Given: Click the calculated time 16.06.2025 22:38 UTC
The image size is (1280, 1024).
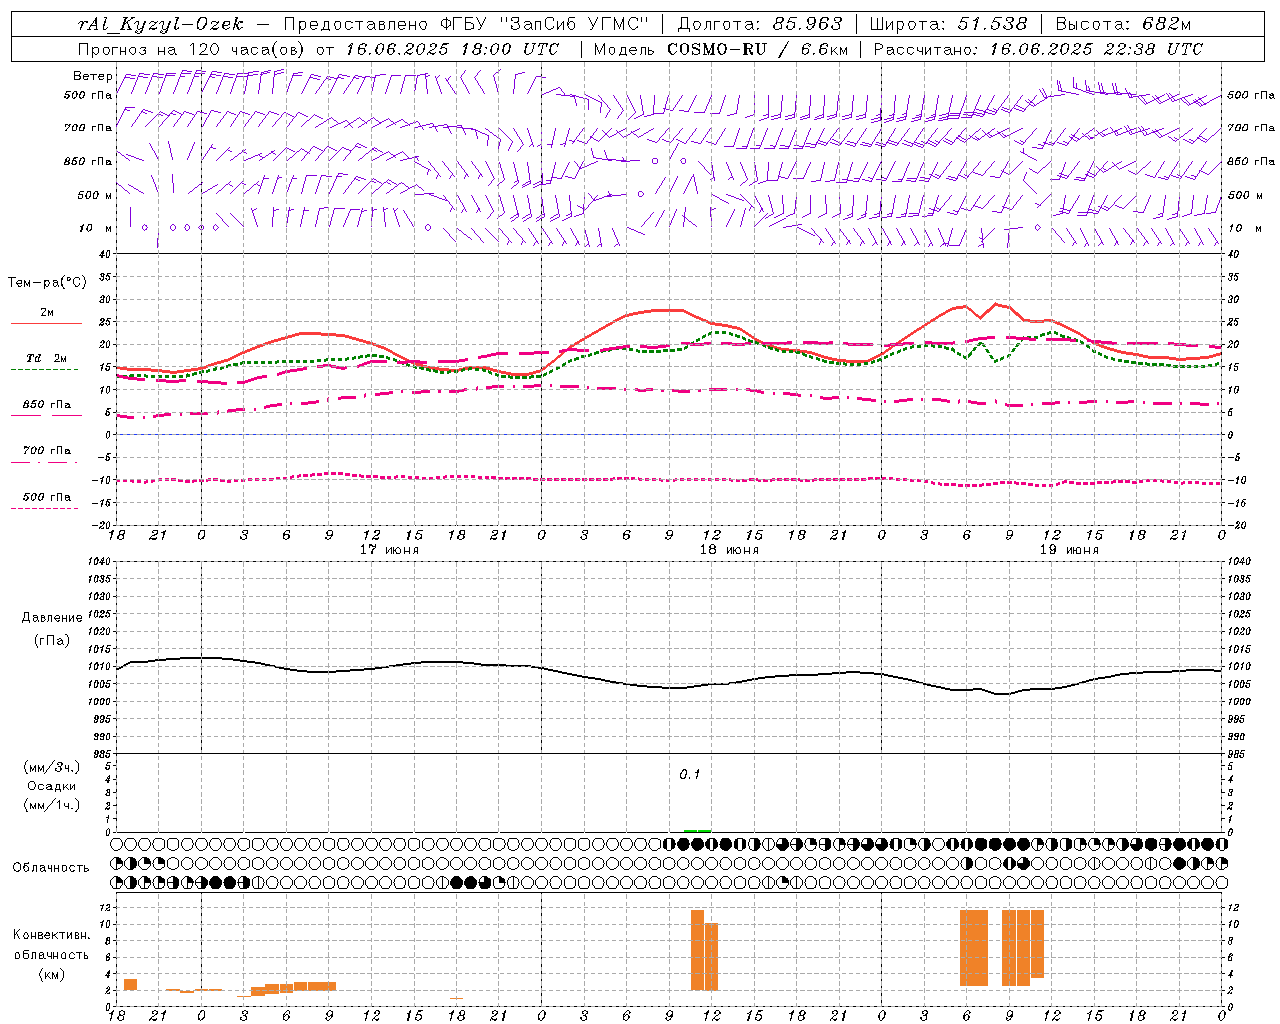Looking at the screenshot, I should pos(1096,49).
